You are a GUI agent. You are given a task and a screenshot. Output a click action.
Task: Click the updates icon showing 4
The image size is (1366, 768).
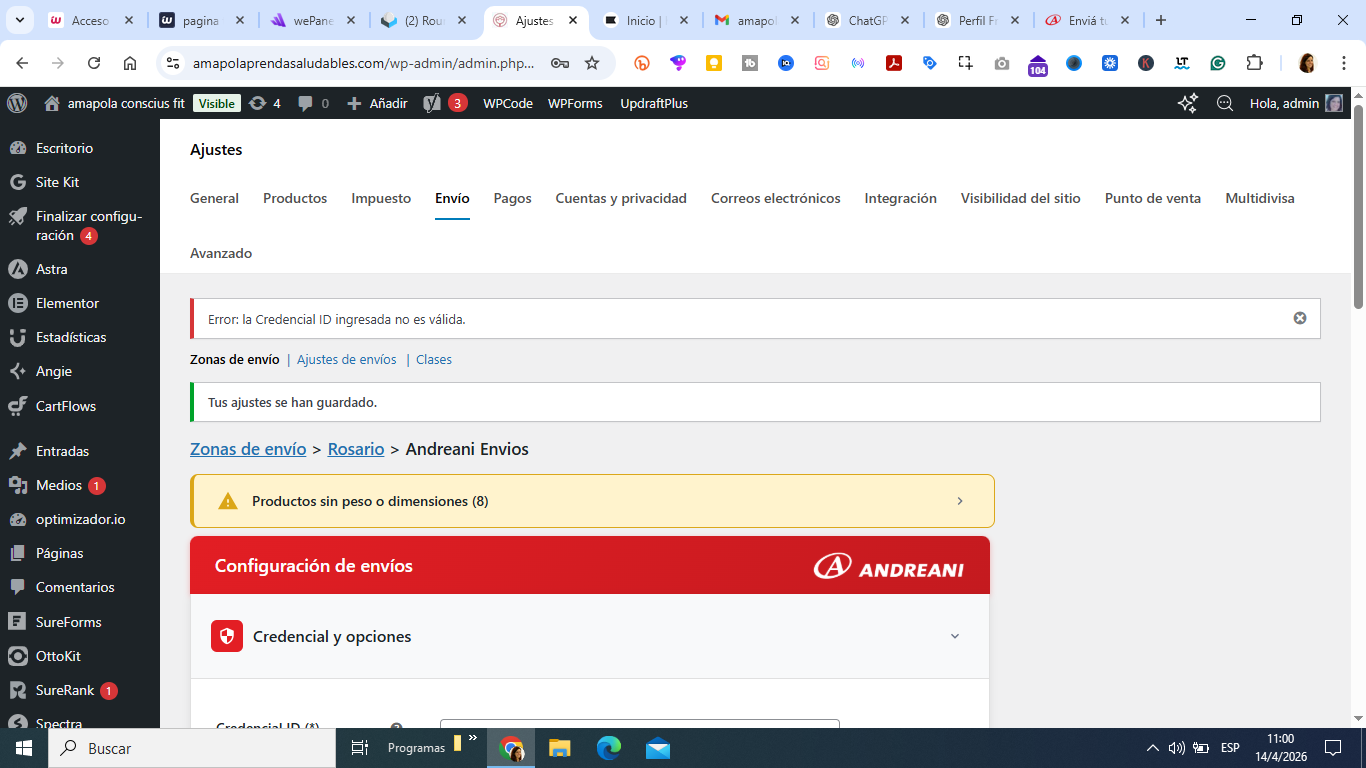click(x=265, y=103)
